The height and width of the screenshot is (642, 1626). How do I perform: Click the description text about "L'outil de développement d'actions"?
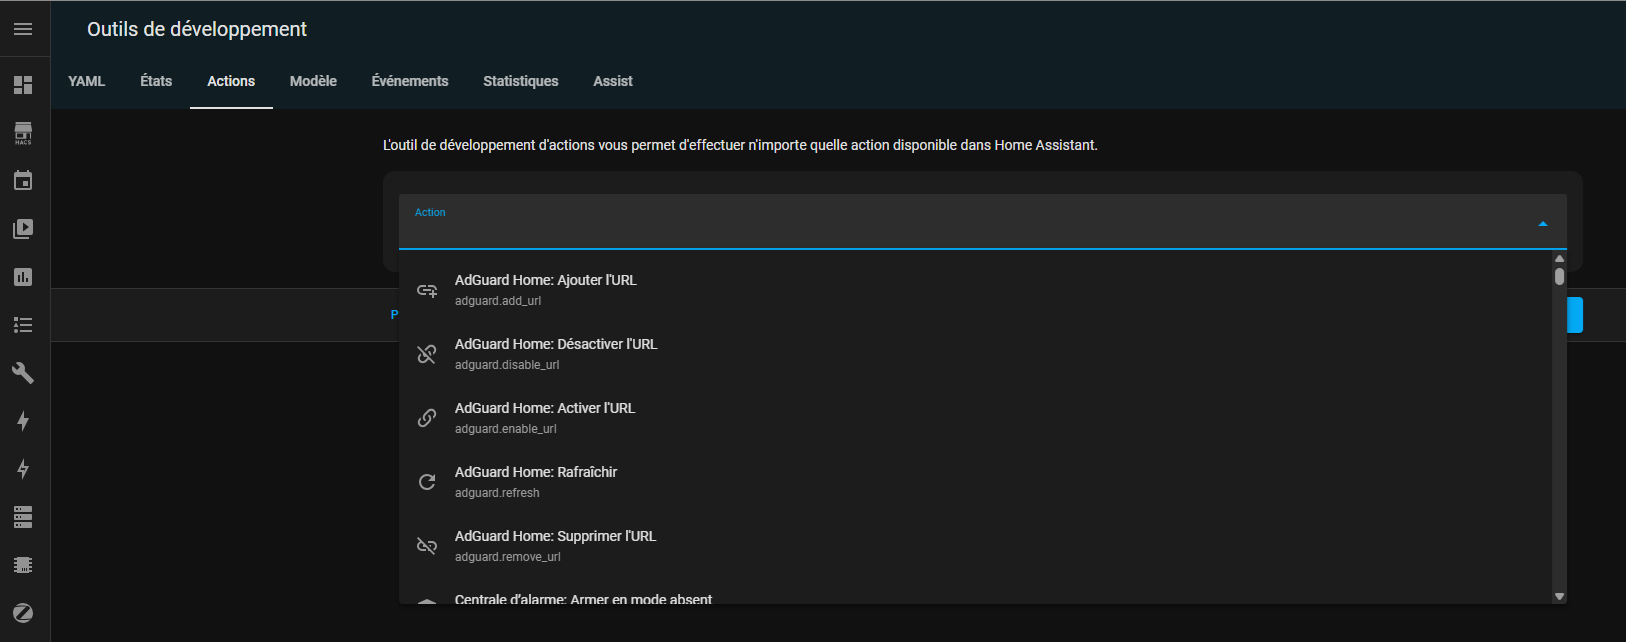(740, 145)
